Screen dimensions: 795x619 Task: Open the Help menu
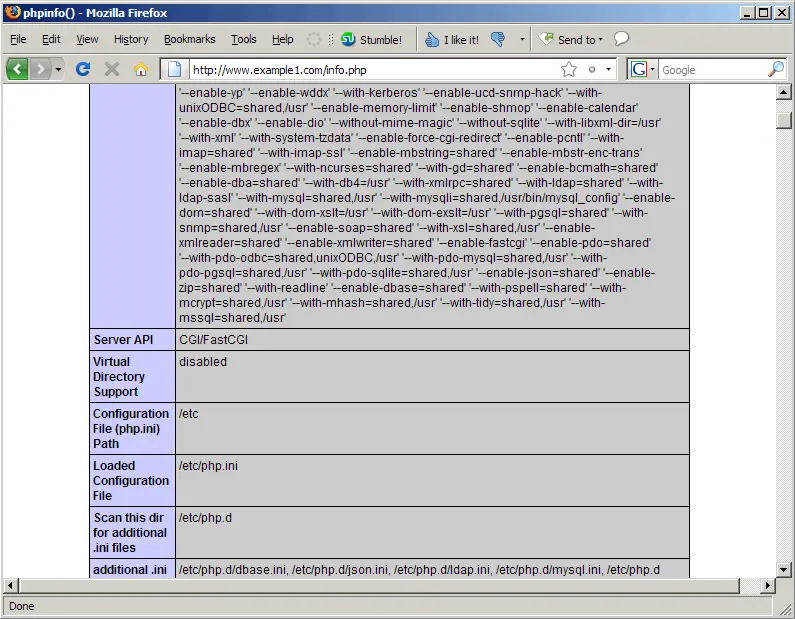click(x=282, y=39)
